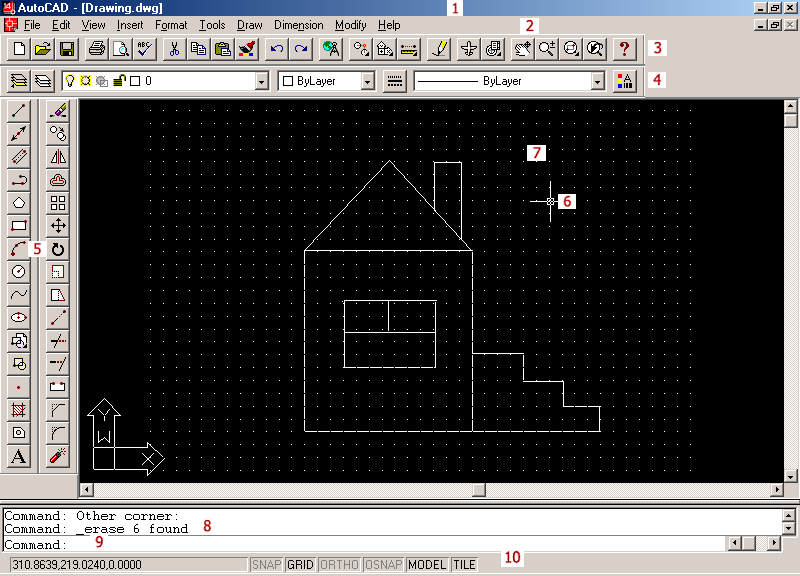Image resolution: width=800 pixels, height=576 pixels.
Task: Open the File menu
Action: point(32,25)
